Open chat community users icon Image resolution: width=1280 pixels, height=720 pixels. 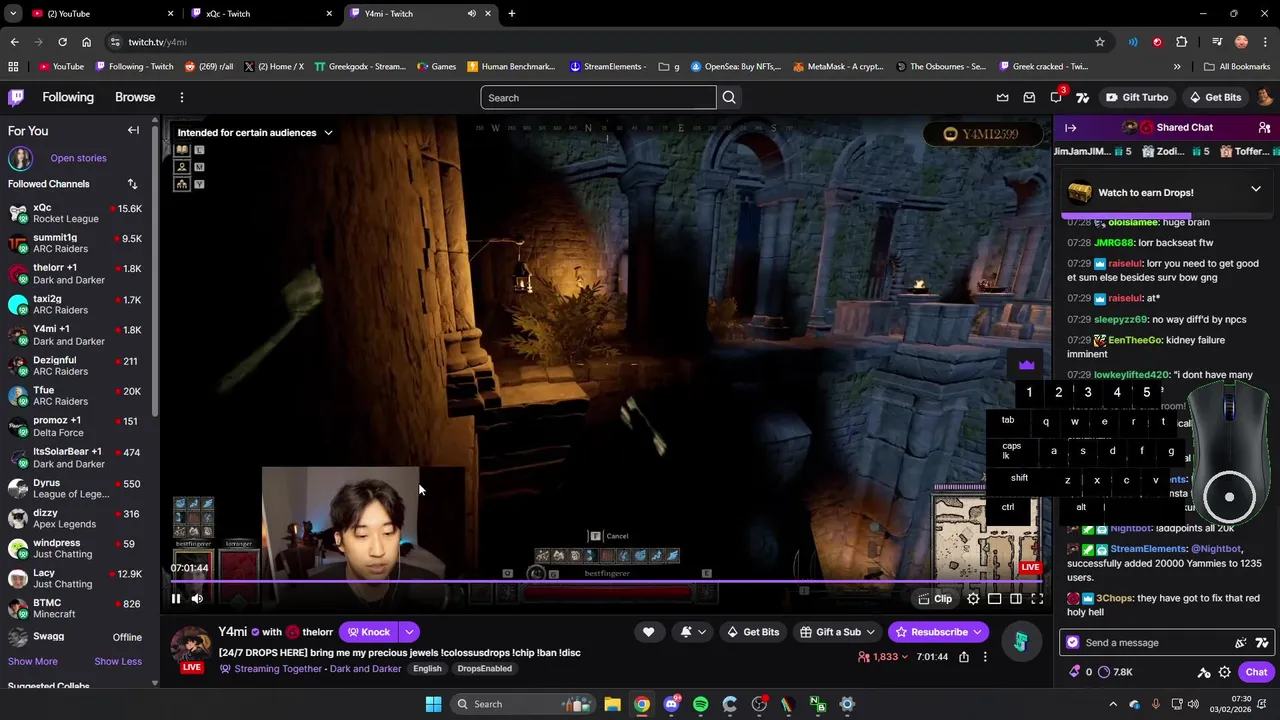tap(1264, 128)
